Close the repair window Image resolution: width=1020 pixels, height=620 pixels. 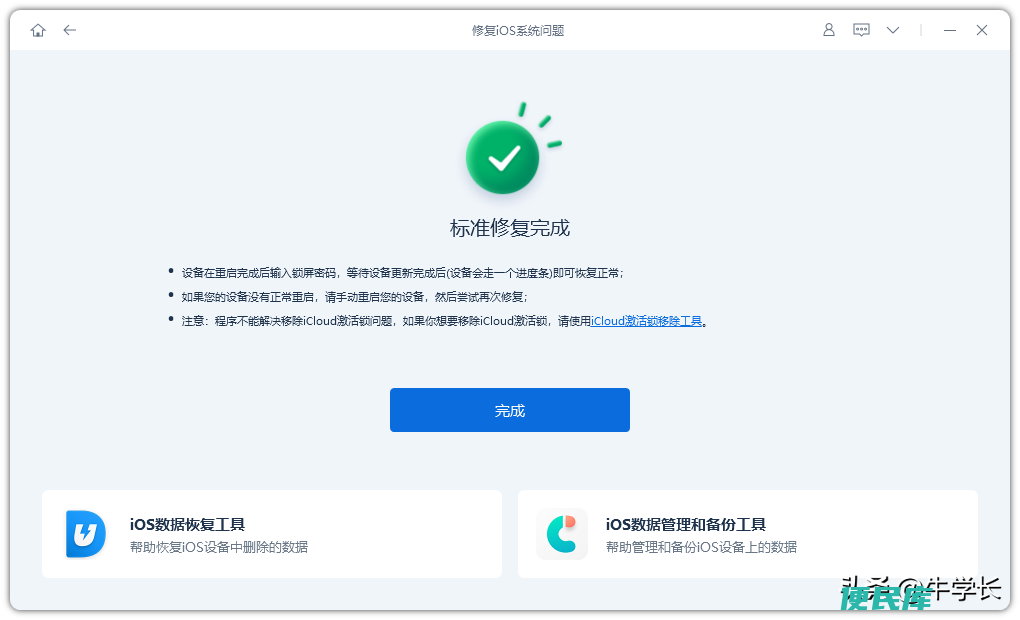coord(982,30)
